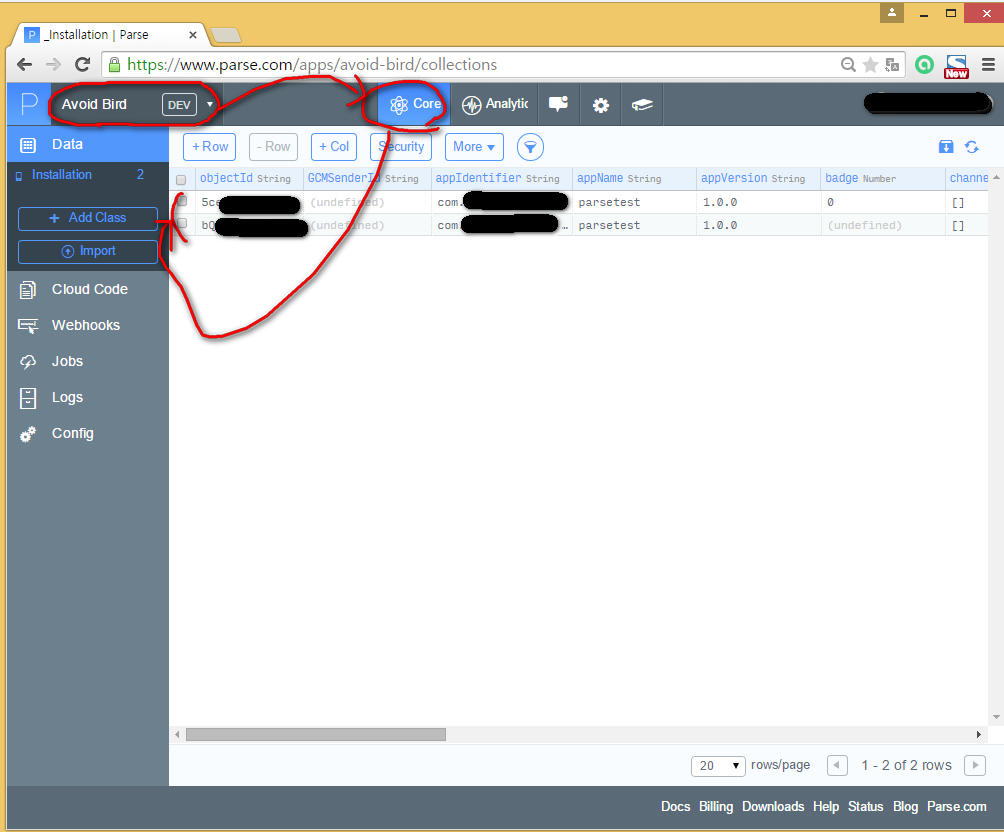
Task: Open the rows per page dropdown
Action: coord(718,765)
